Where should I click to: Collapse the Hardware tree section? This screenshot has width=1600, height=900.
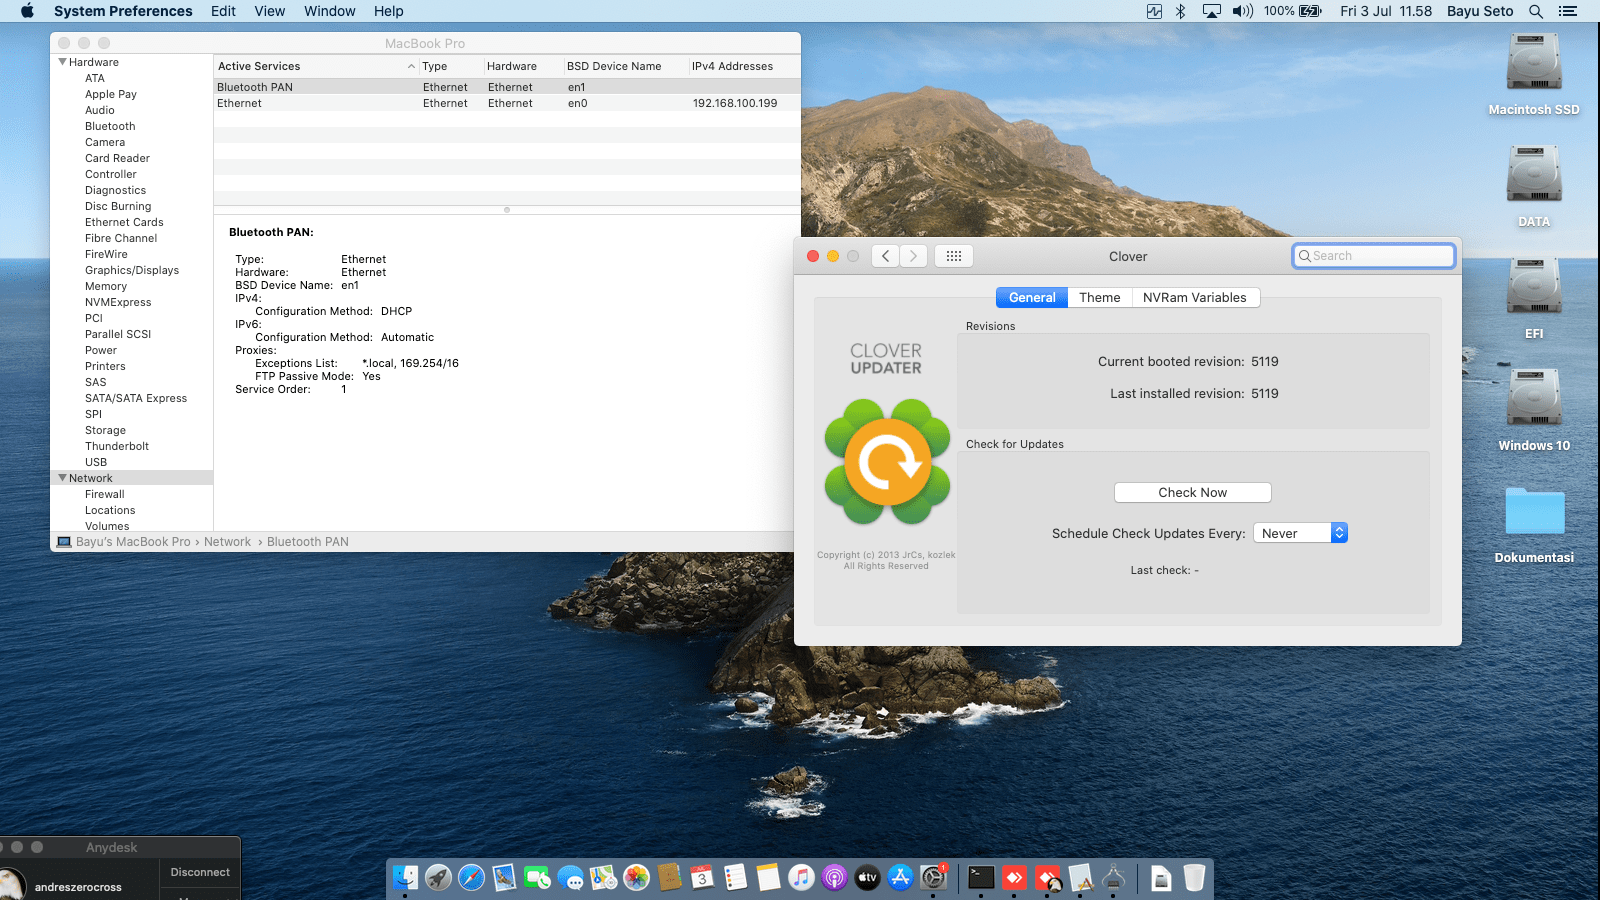(63, 62)
